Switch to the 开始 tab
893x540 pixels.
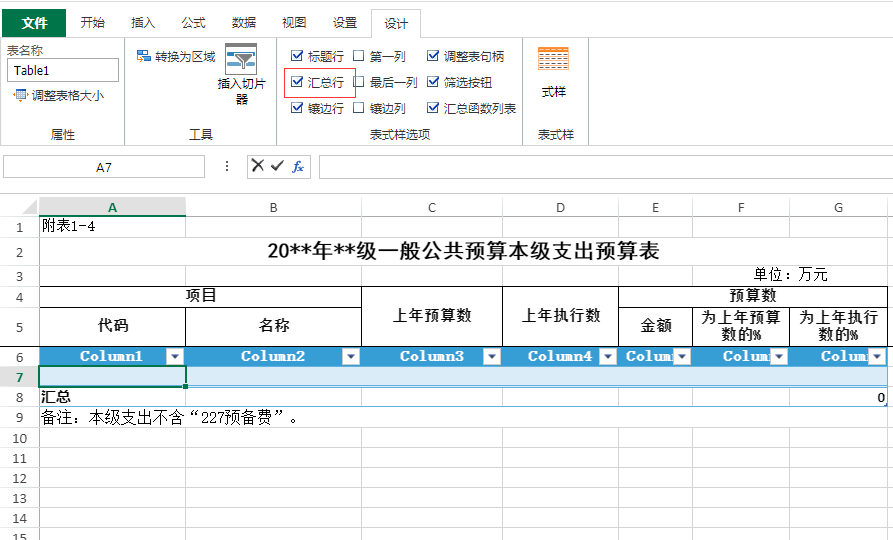click(92, 23)
